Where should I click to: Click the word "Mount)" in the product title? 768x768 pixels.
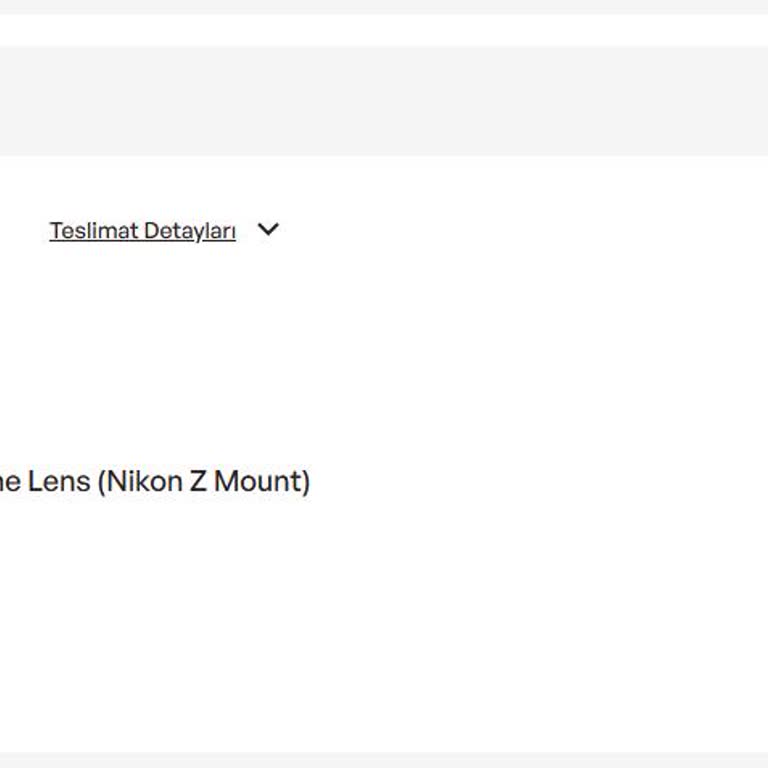[x=262, y=482]
